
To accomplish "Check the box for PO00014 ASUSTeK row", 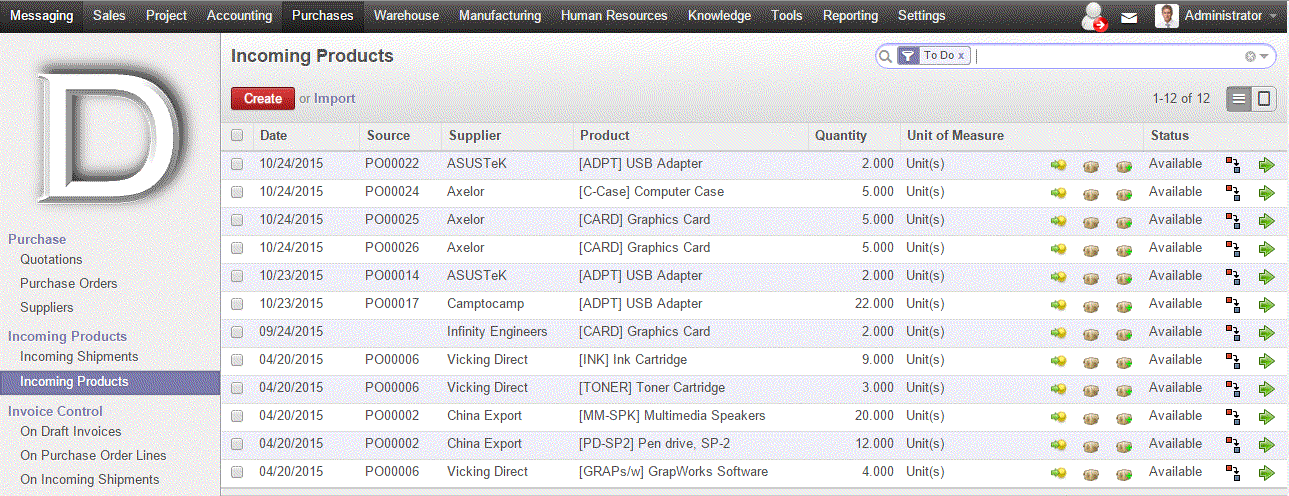I will click(237, 276).
